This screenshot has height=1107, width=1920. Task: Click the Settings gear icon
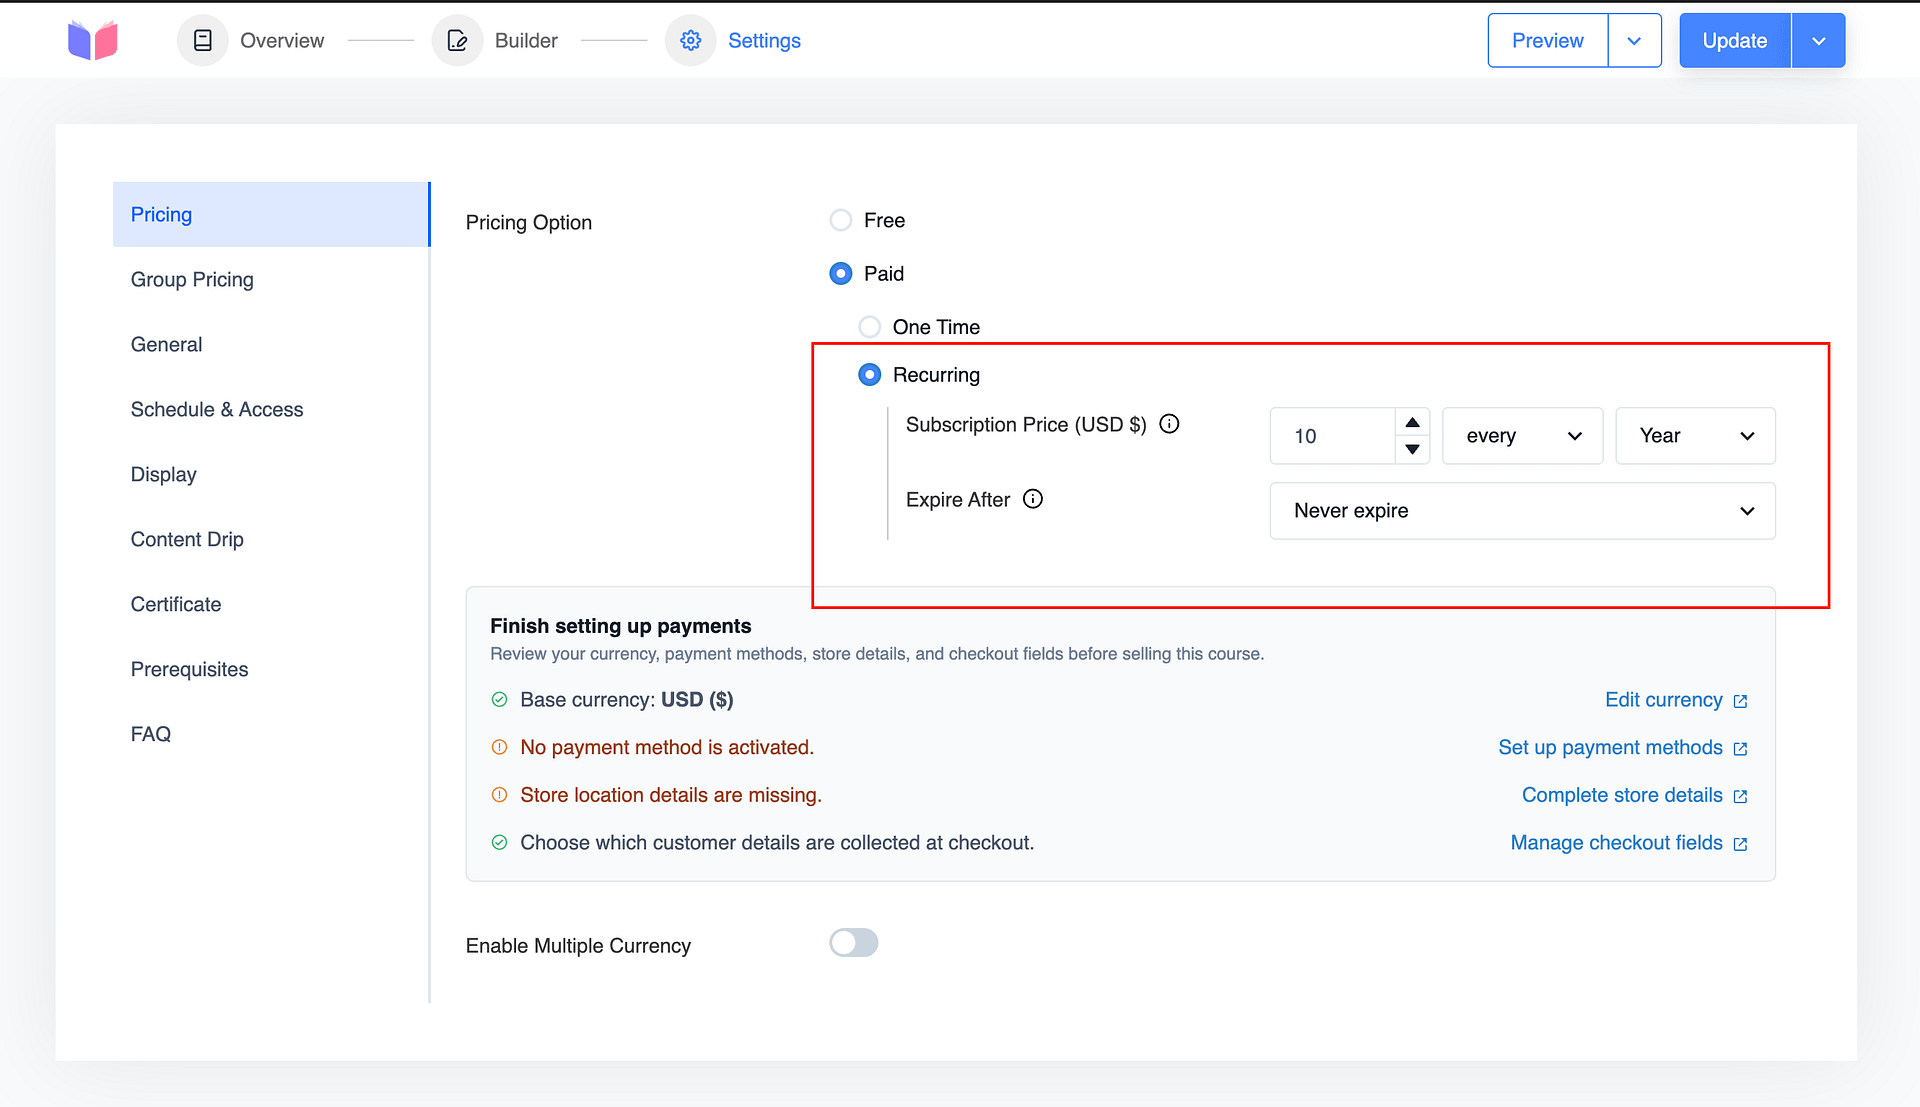click(x=690, y=40)
